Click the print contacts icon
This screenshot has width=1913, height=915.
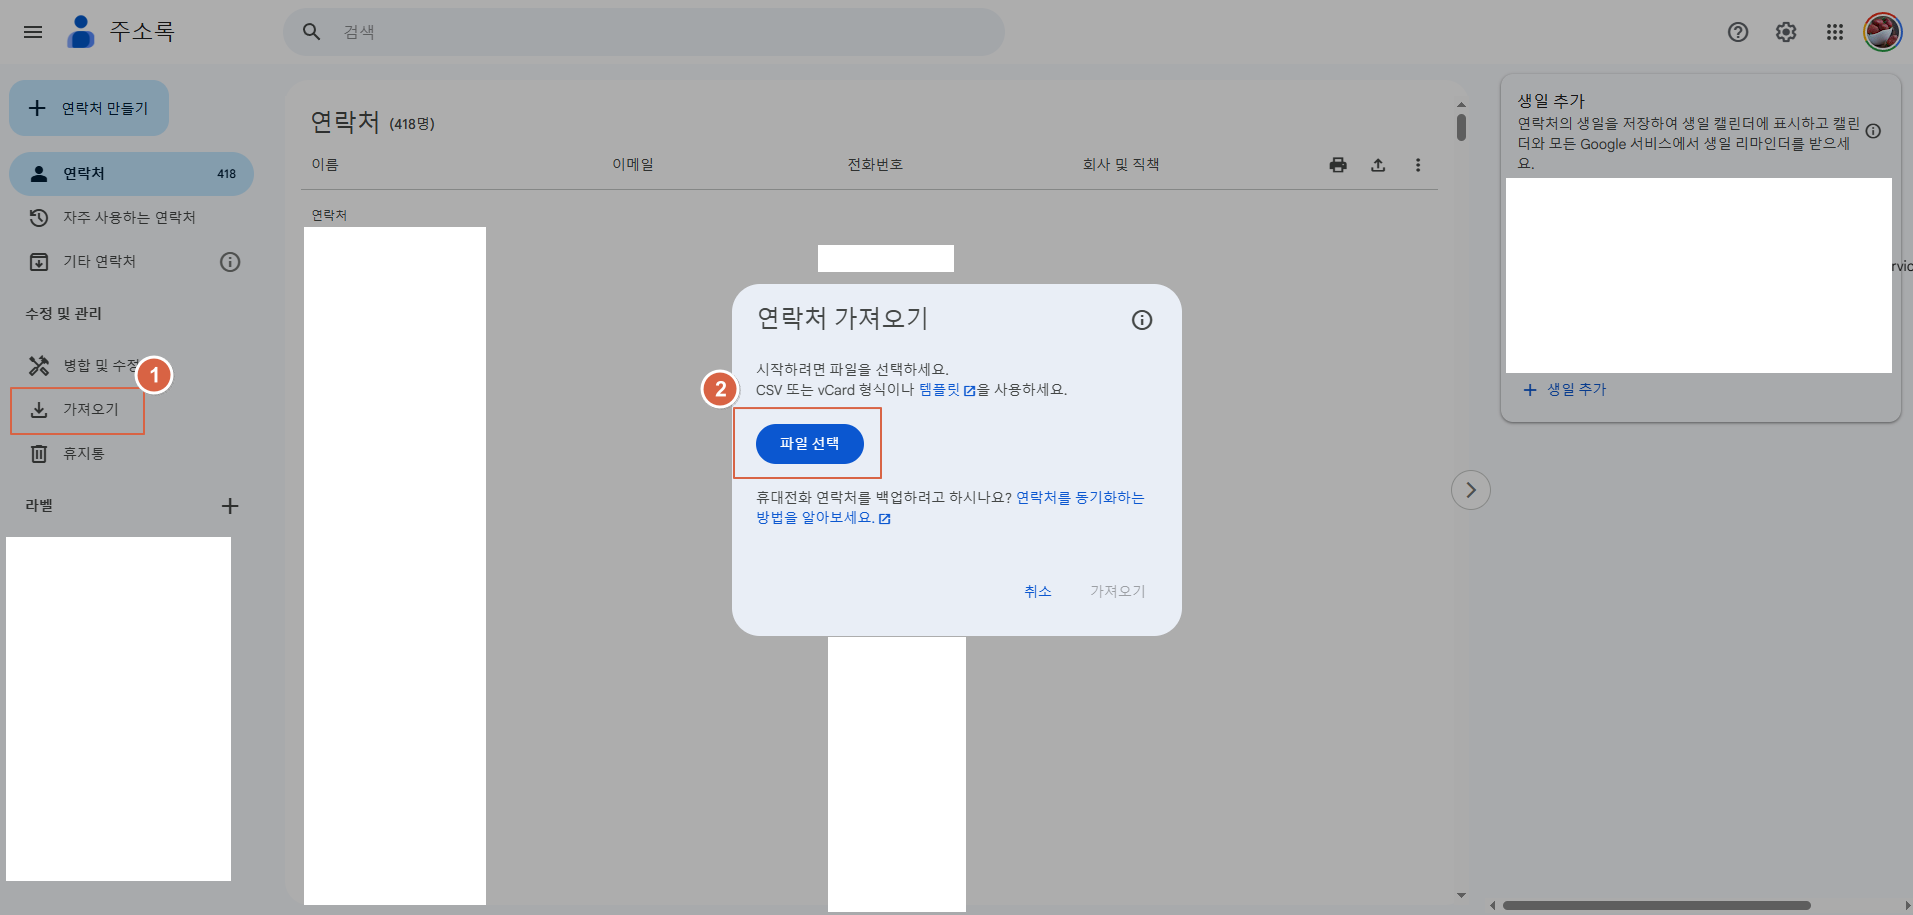[1338, 165]
